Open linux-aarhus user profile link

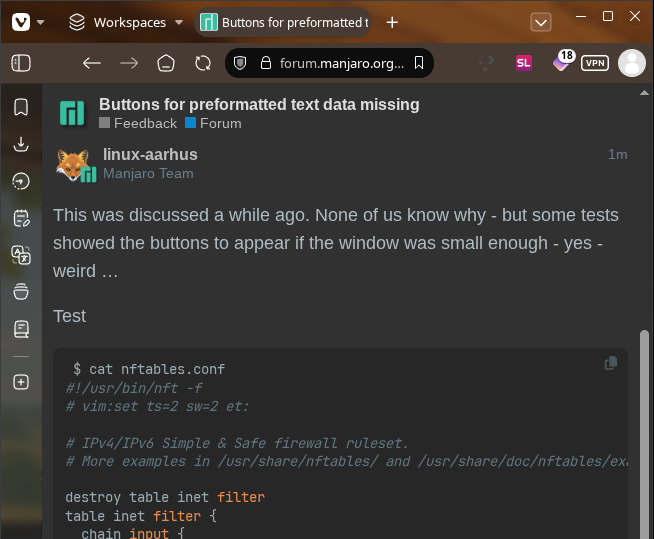(x=150, y=154)
